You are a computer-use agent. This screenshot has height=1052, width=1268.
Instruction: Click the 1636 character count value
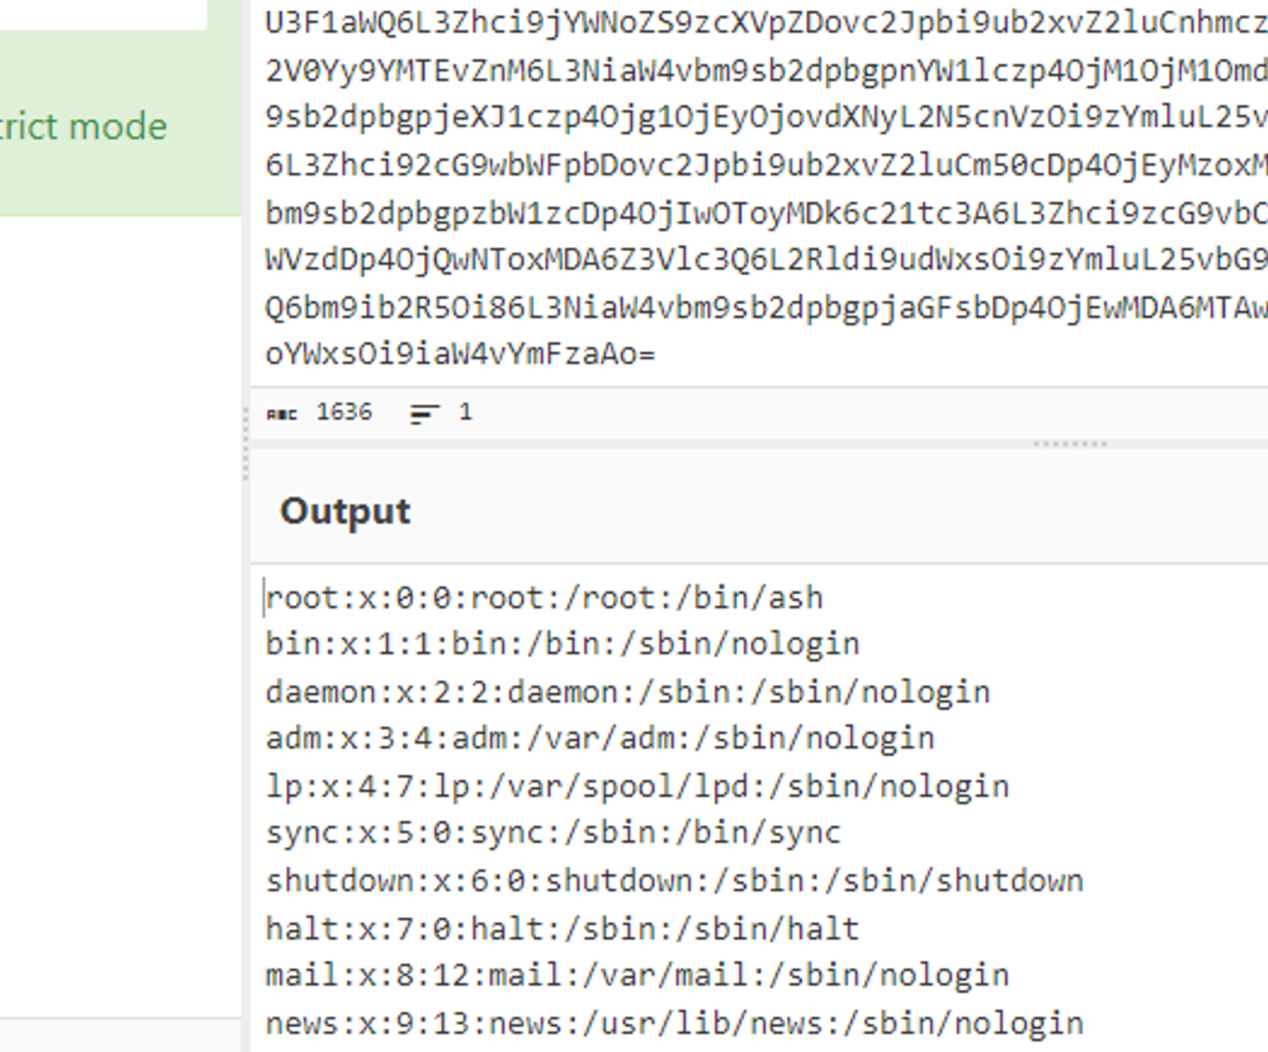(x=344, y=413)
